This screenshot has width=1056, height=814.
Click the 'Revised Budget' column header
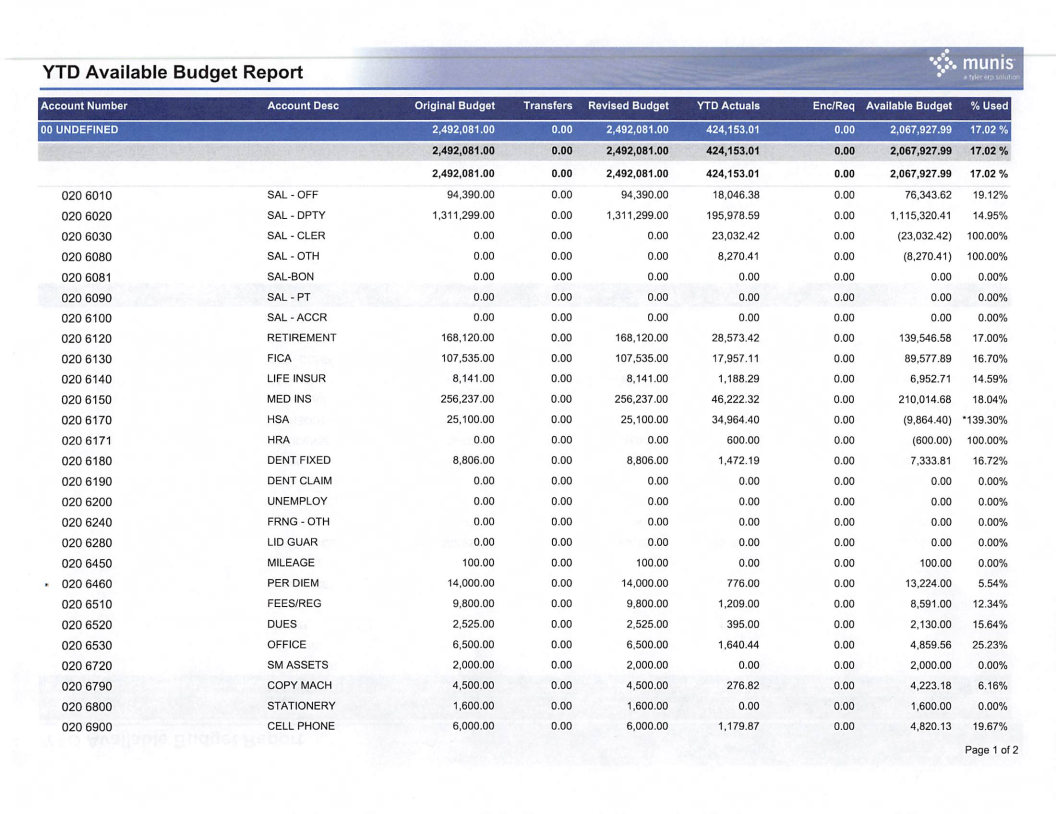click(x=628, y=106)
